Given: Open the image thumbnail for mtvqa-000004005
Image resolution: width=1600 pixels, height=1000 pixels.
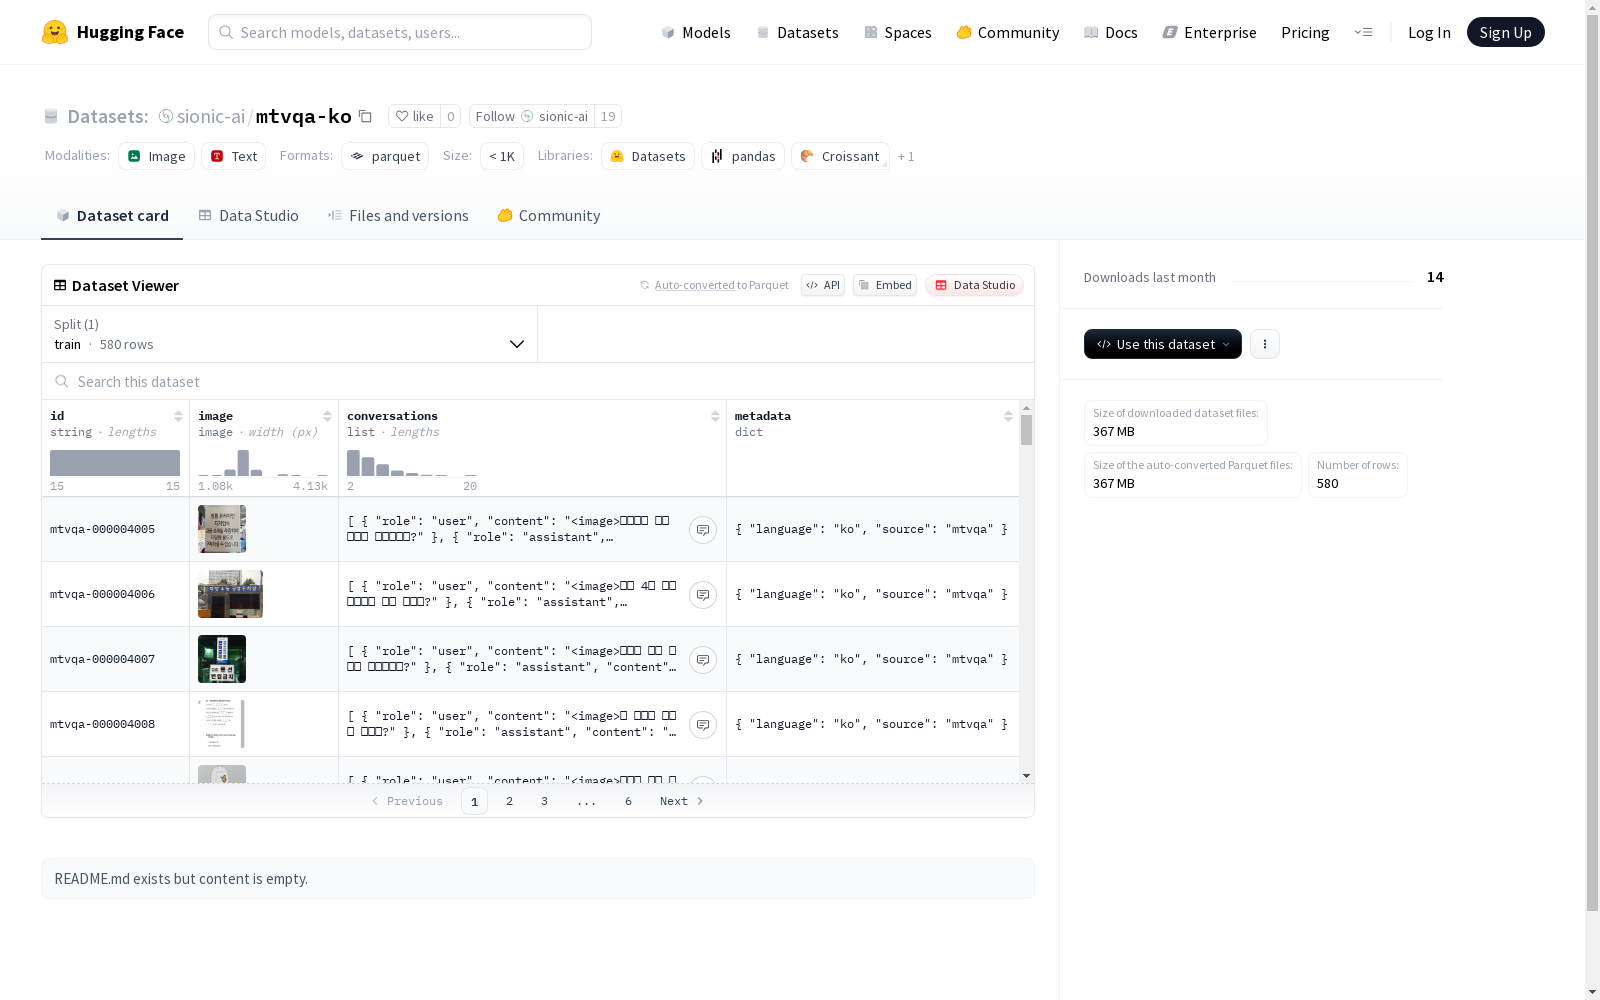Looking at the screenshot, I should click(x=222, y=529).
